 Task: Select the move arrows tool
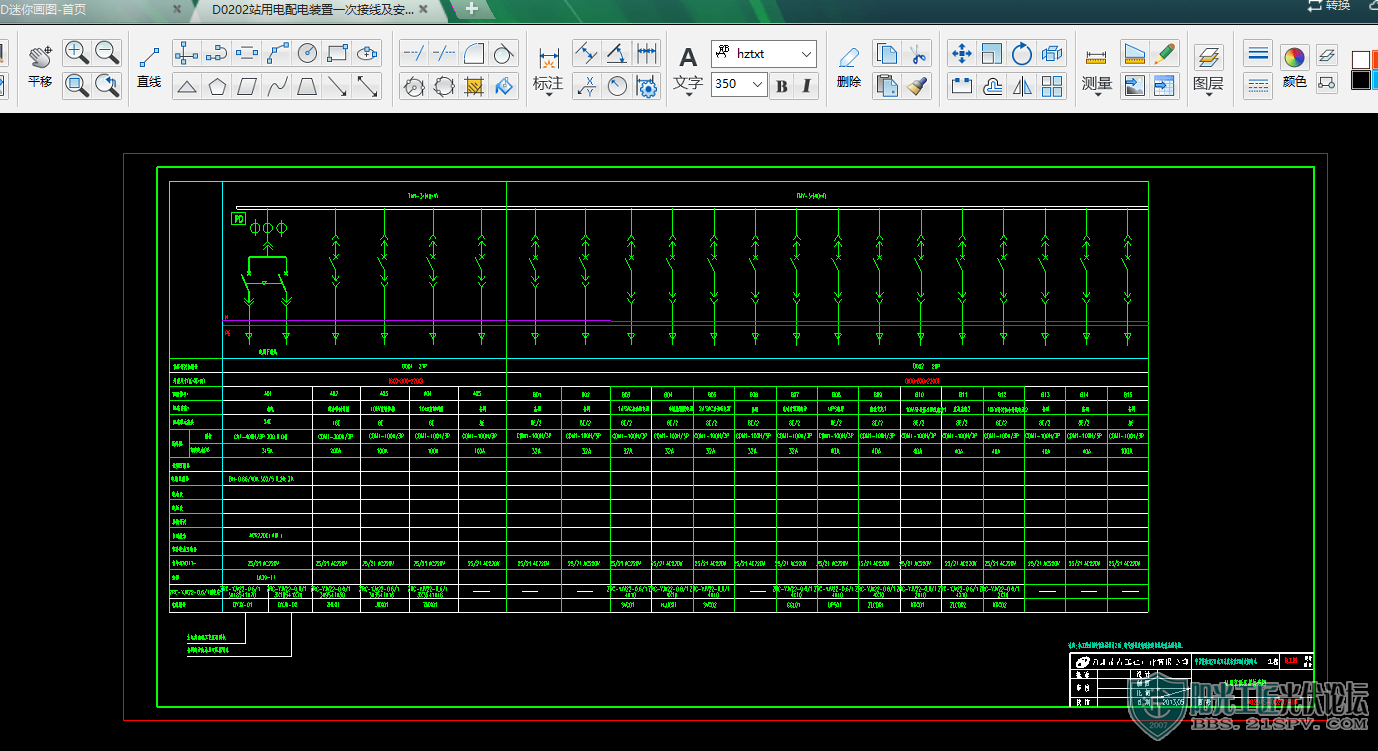coord(961,53)
